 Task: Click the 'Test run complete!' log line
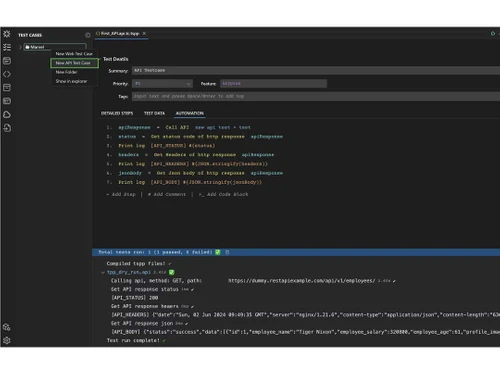pos(136,341)
